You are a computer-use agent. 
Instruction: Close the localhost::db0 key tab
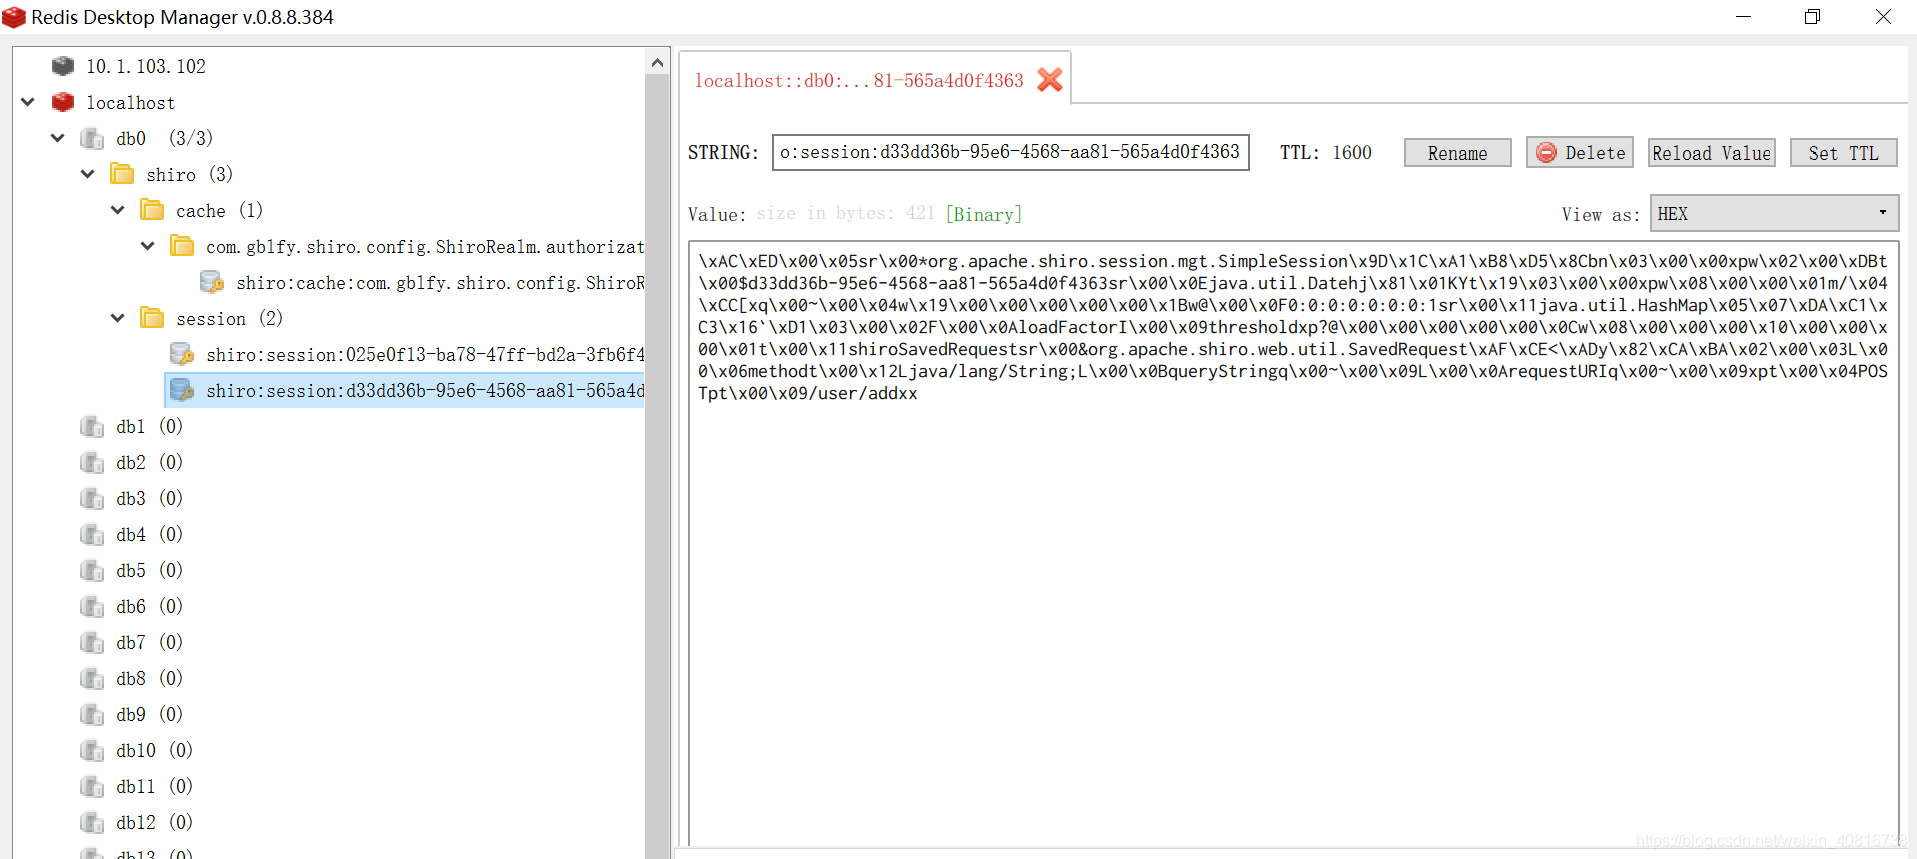[x=1050, y=80]
